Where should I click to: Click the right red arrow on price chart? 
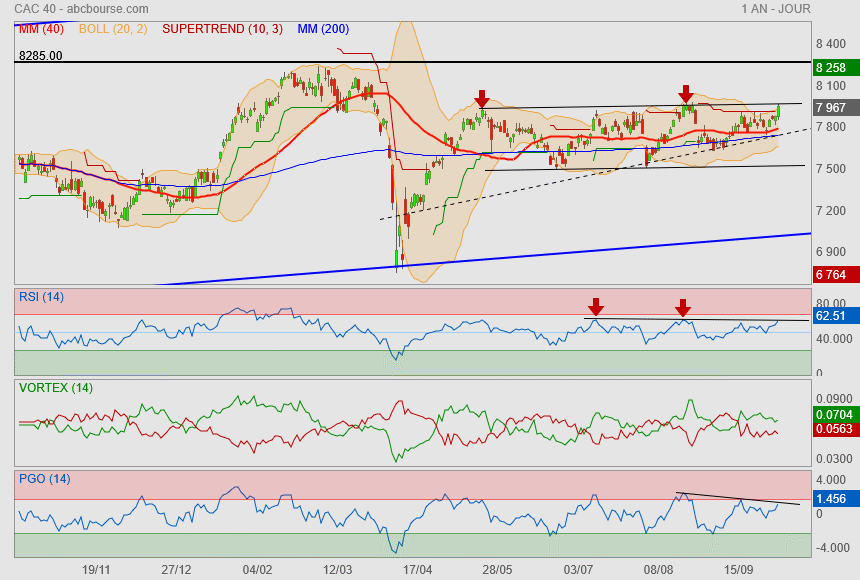point(686,94)
